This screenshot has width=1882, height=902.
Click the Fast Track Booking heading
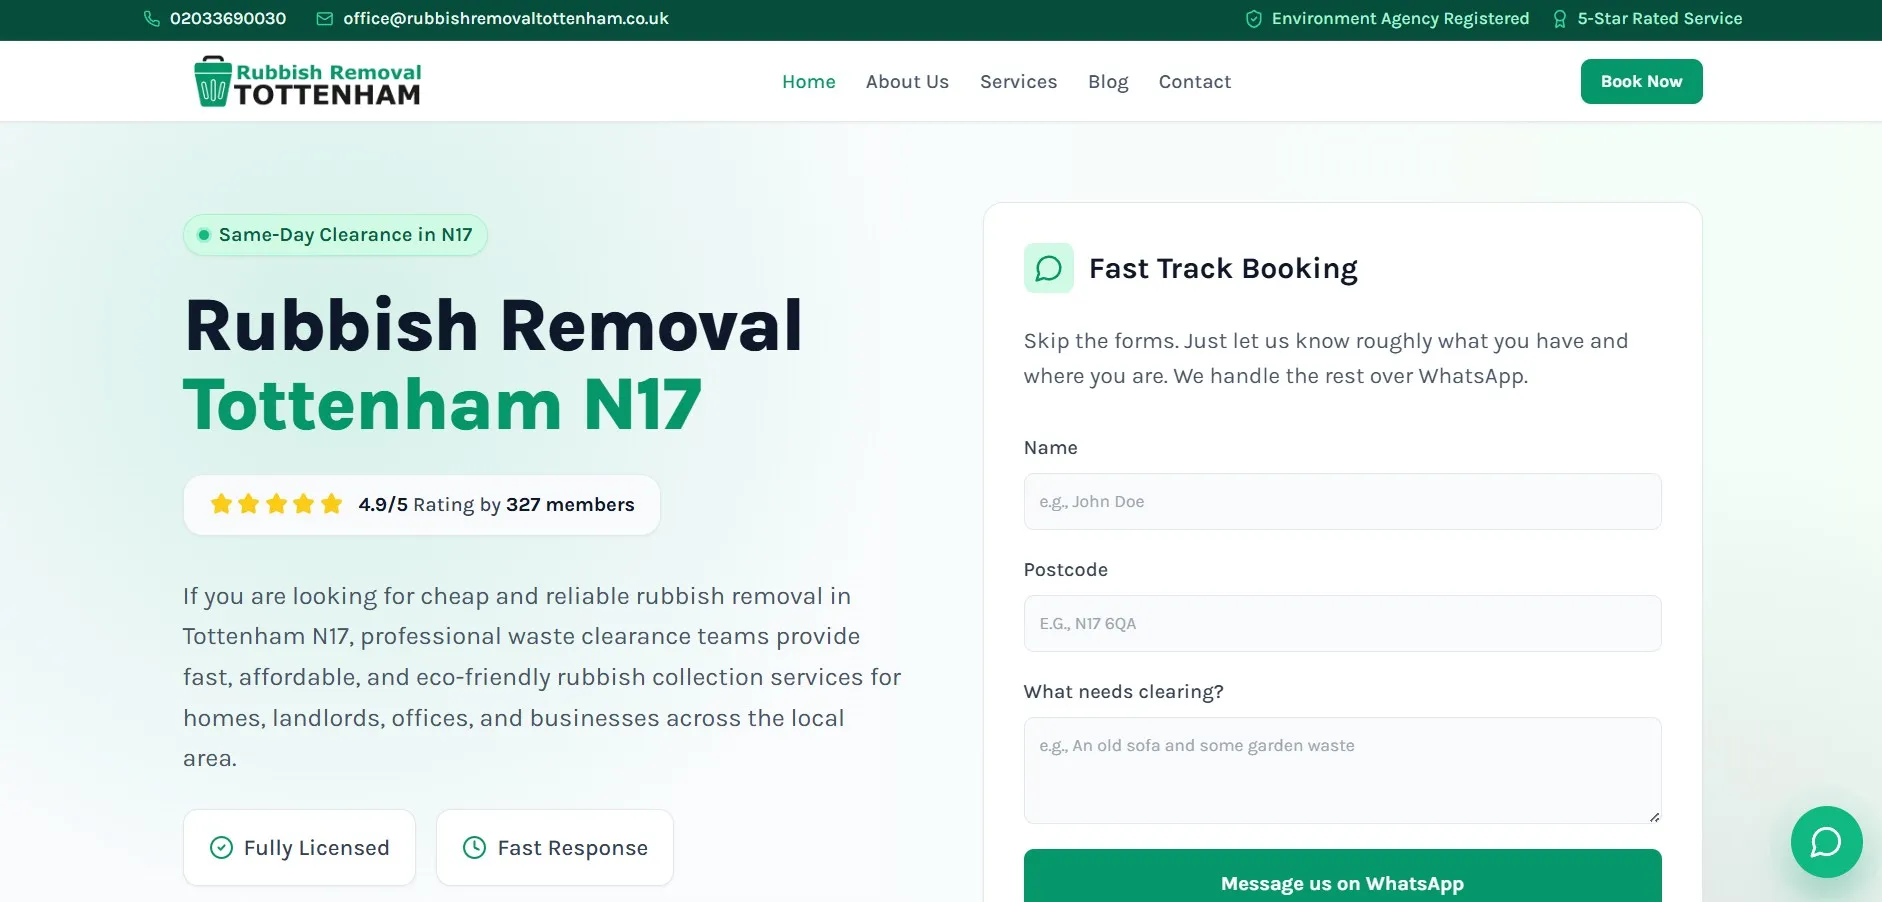(x=1223, y=269)
